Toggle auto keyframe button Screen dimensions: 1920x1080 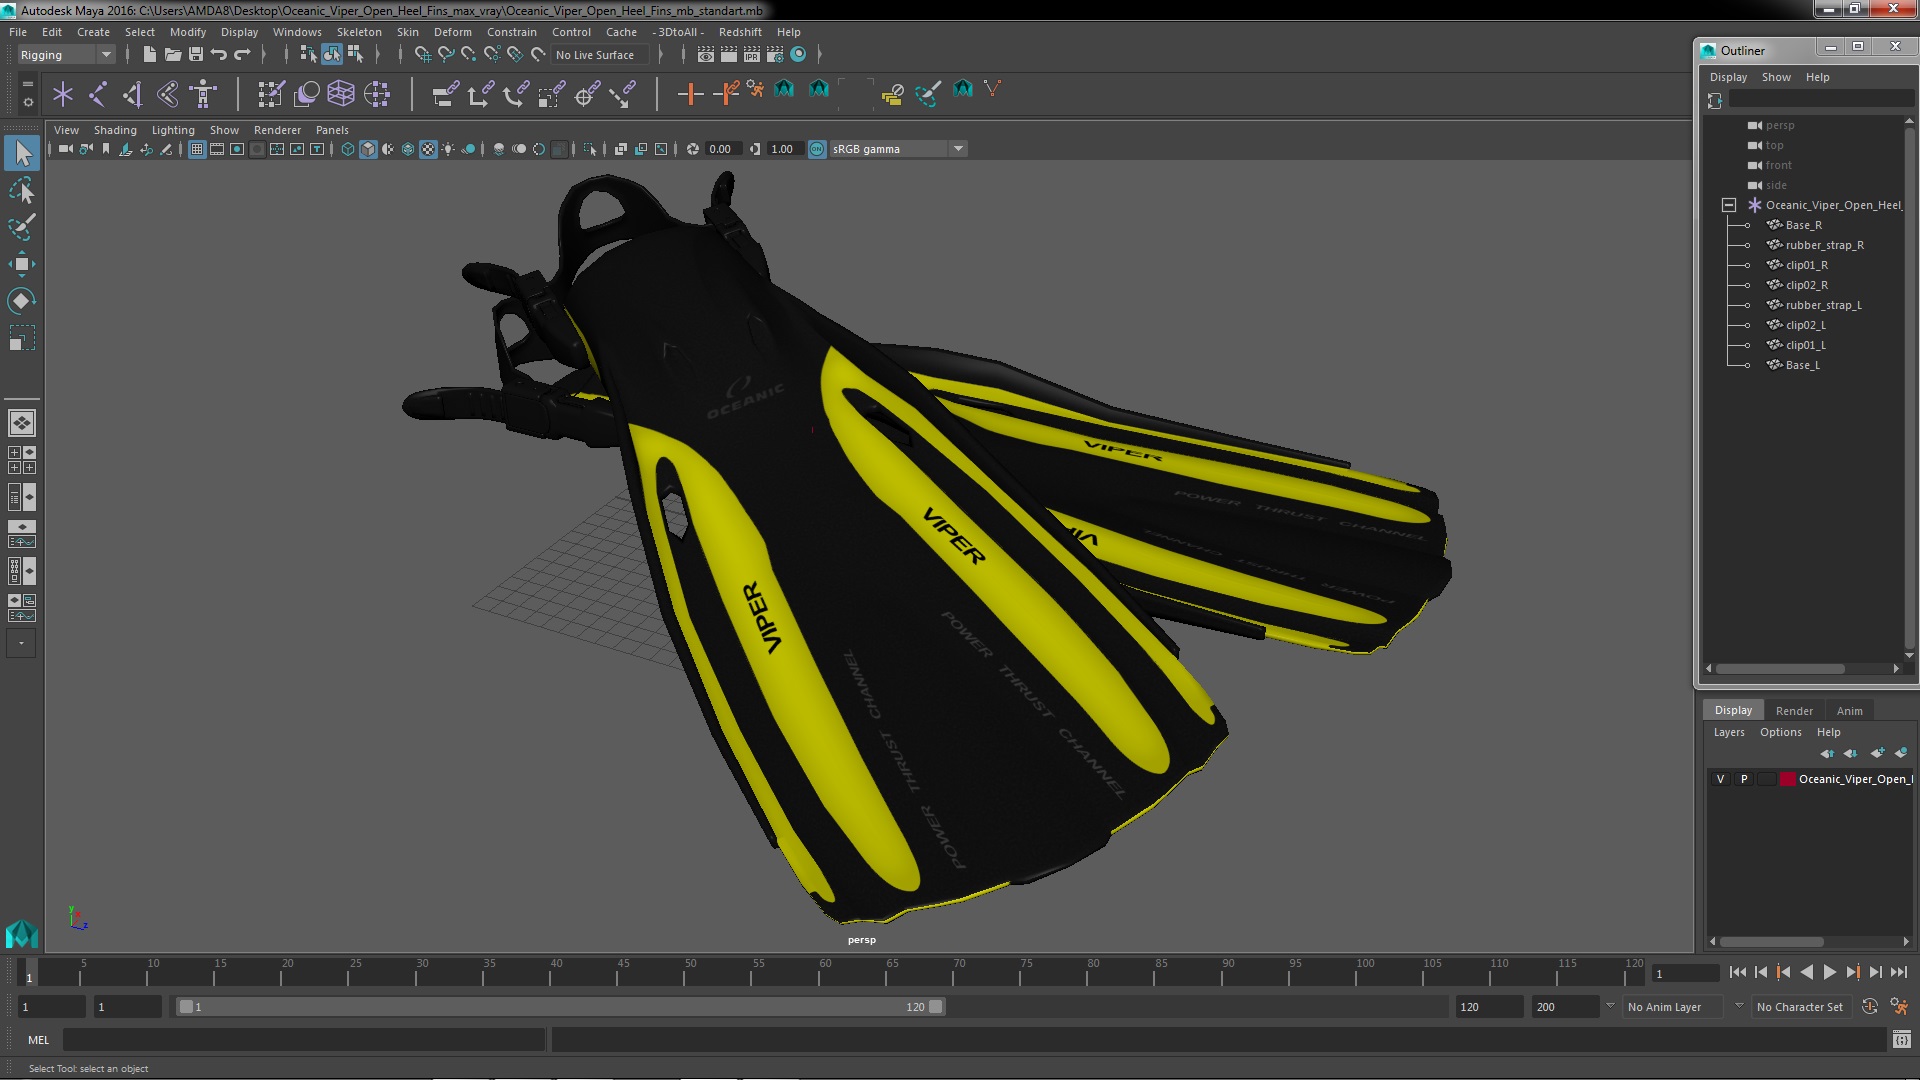pyautogui.click(x=1870, y=1007)
